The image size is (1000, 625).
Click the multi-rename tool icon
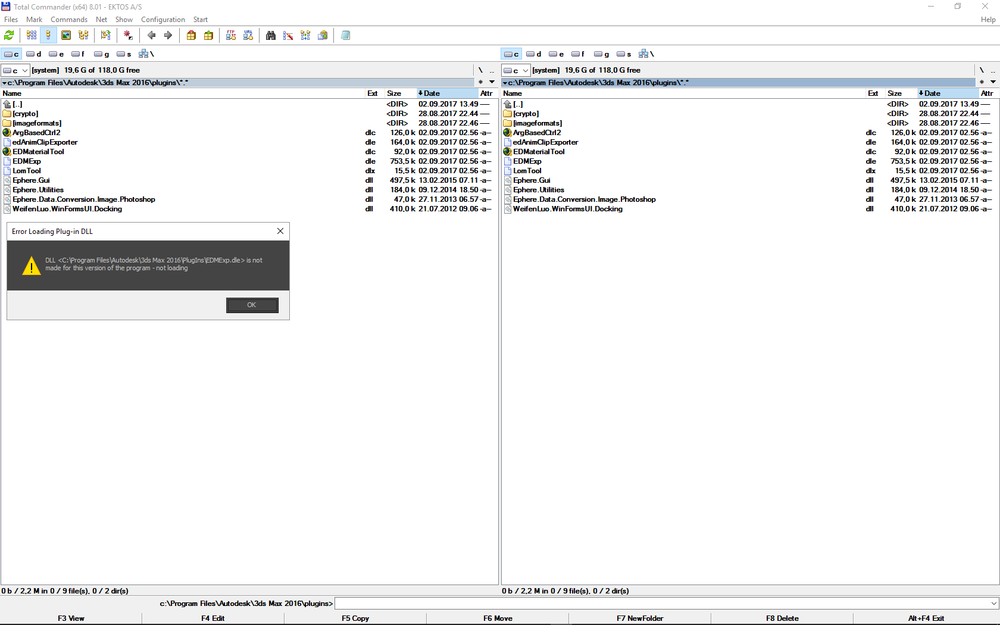click(288, 36)
